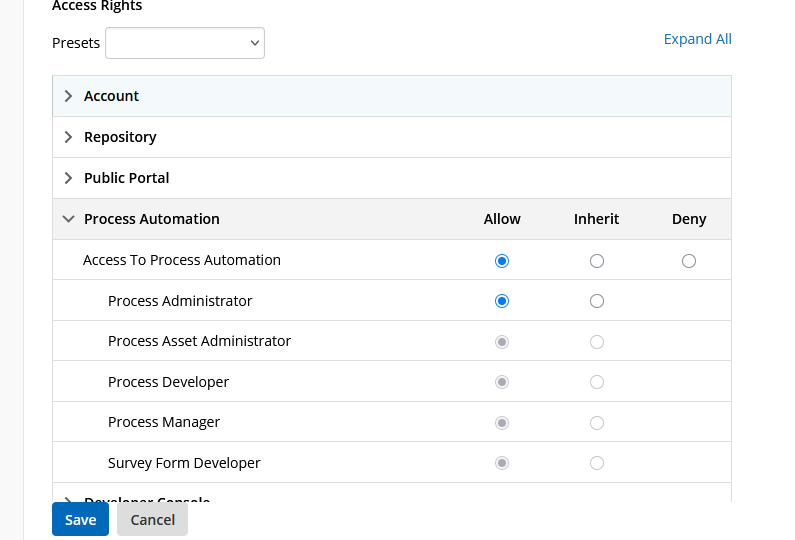Open the Presets dropdown
The height and width of the screenshot is (540, 795).
click(x=185, y=43)
